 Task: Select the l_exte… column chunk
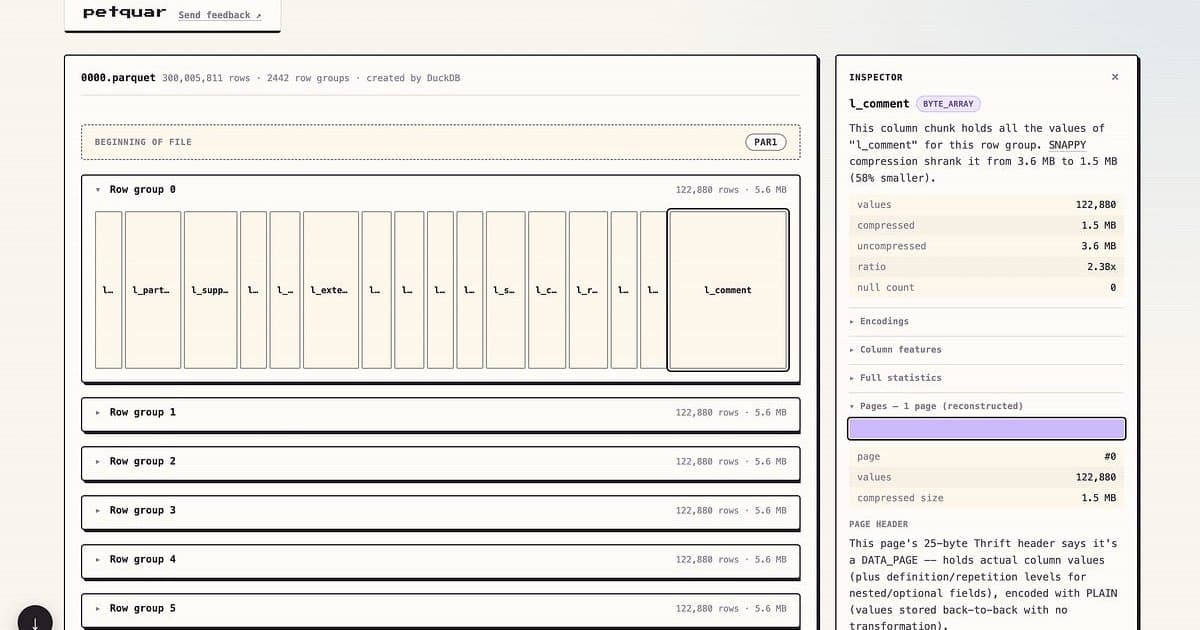click(331, 290)
